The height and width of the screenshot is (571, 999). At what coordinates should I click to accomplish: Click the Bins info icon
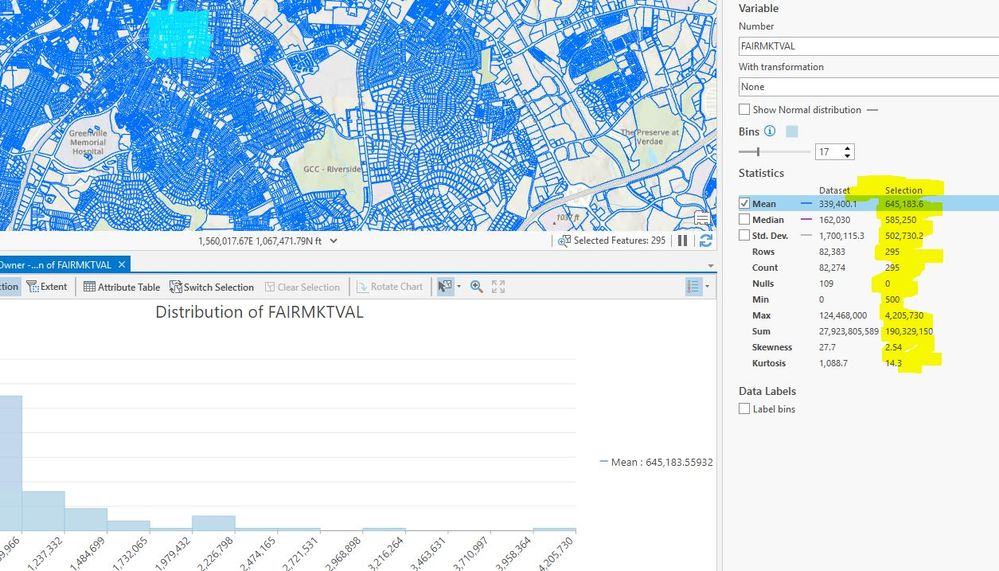tap(770, 131)
